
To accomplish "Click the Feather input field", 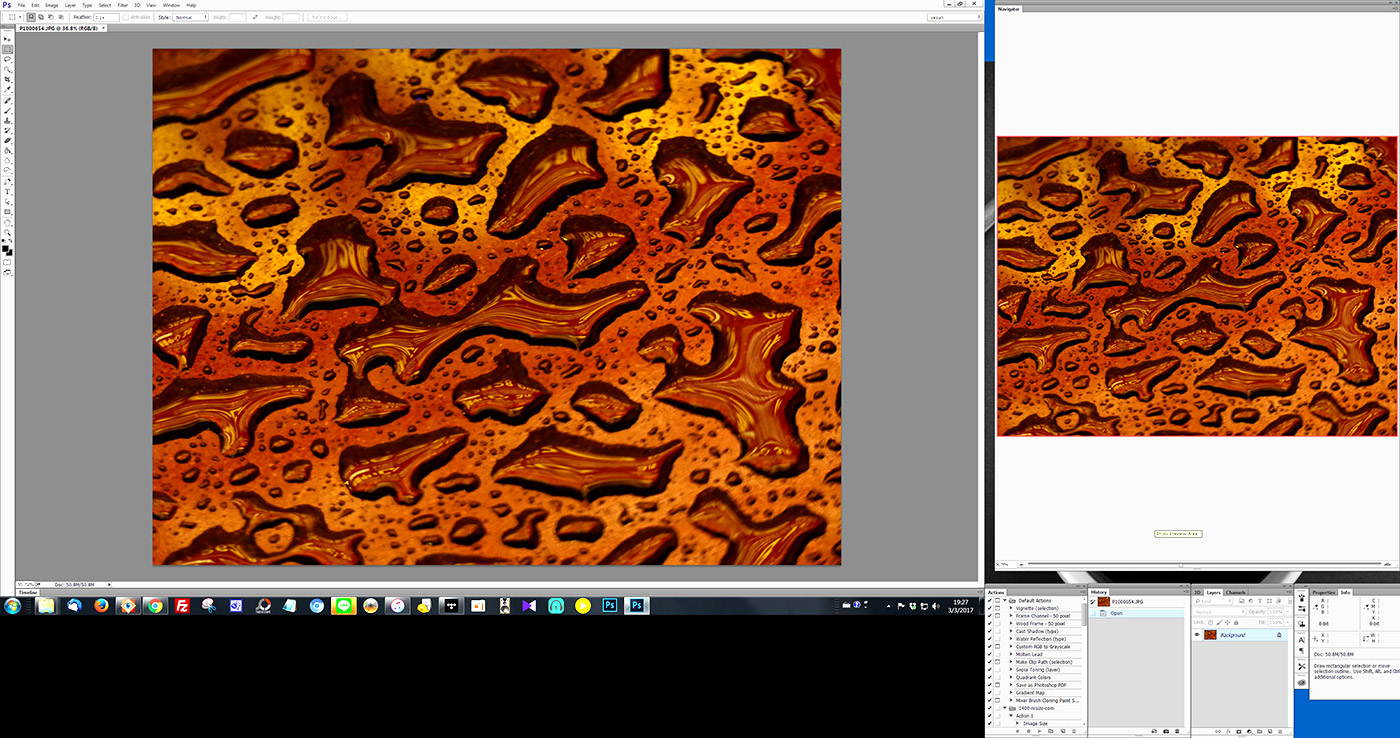I will pyautogui.click(x=106, y=17).
